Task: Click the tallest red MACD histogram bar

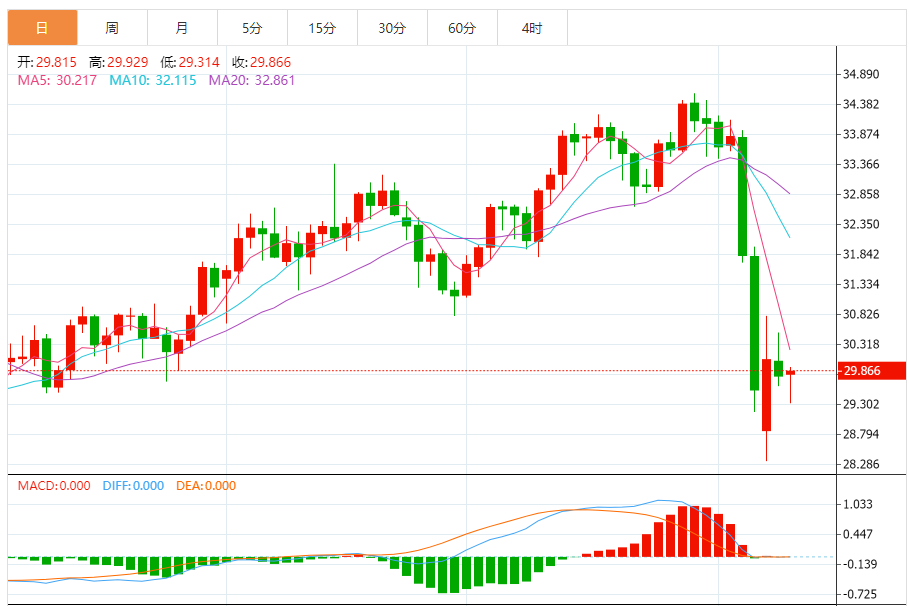Action: pos(695,531)
